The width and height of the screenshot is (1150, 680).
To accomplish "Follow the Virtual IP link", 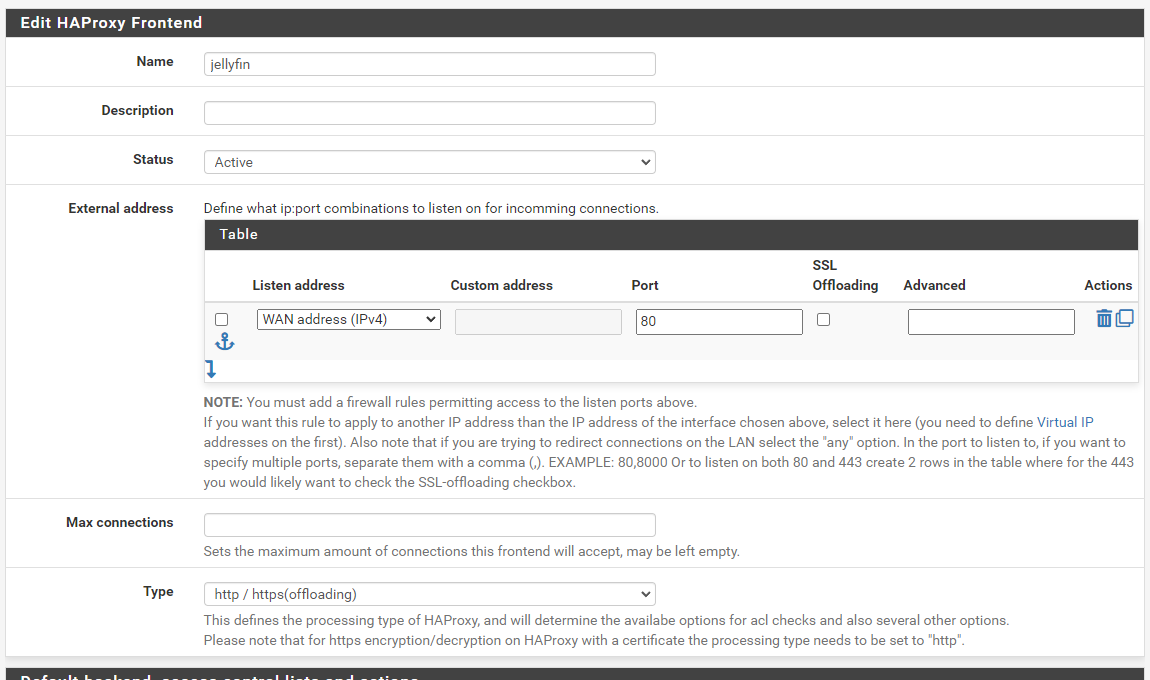I will pyautogui.click(x=1065, y=423).
